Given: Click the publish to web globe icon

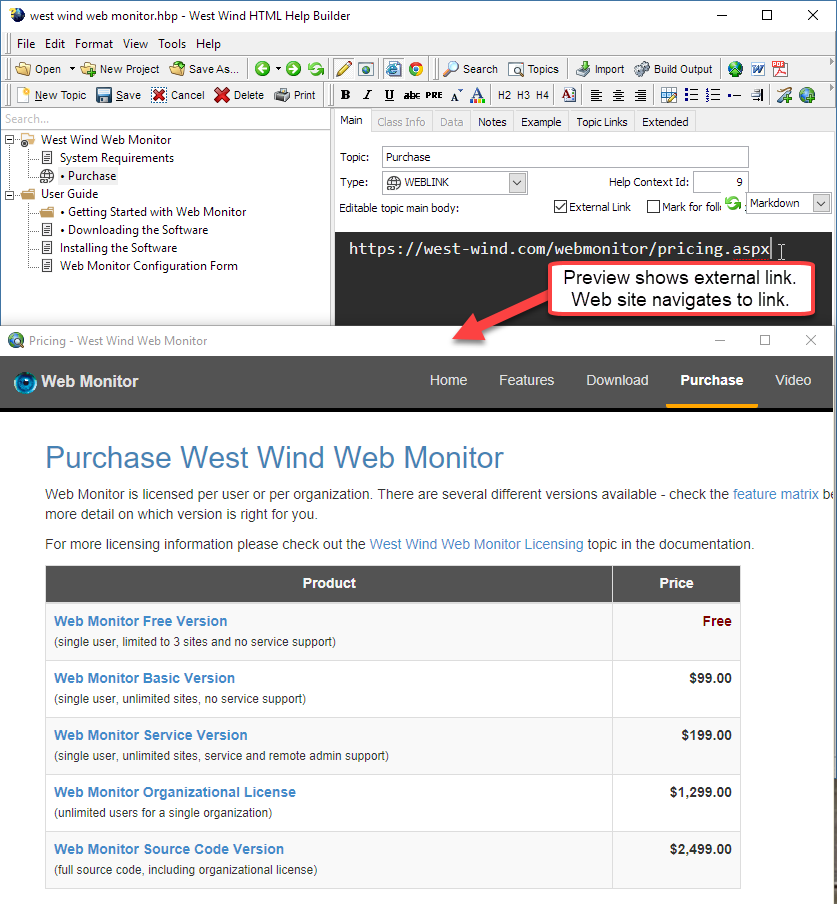Looking at the screenshot, I should [735, 69].
